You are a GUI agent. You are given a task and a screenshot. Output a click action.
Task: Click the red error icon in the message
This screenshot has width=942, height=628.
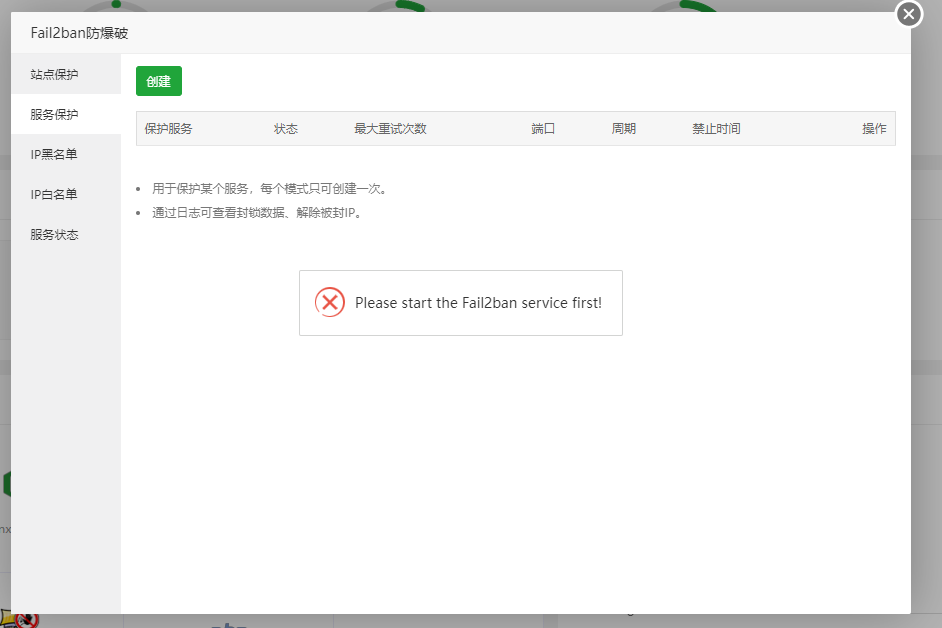click(330, 302)
